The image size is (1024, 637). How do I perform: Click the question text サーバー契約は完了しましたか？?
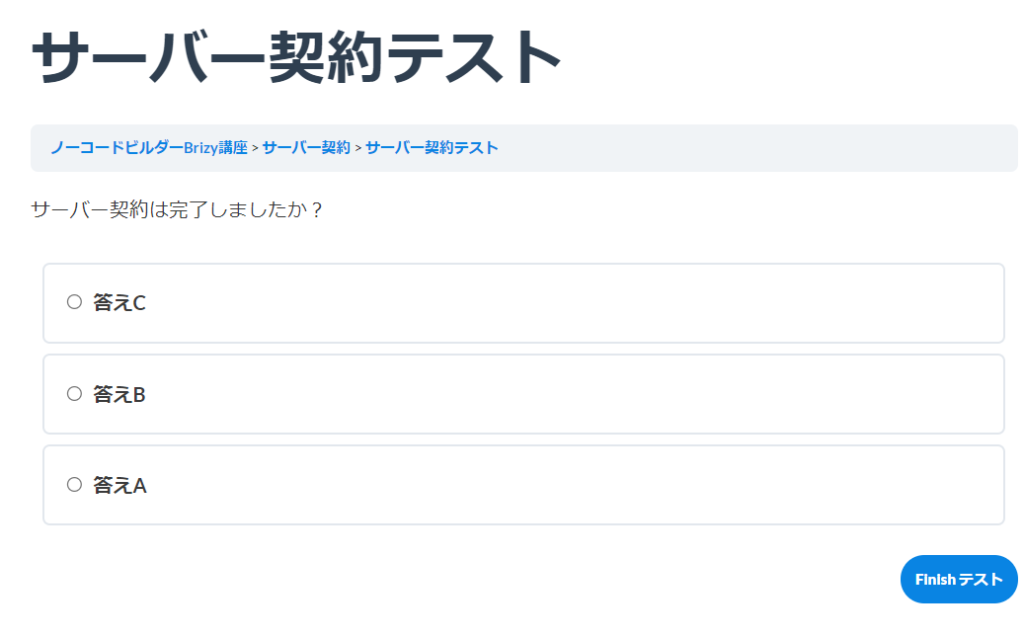point(177,210)
